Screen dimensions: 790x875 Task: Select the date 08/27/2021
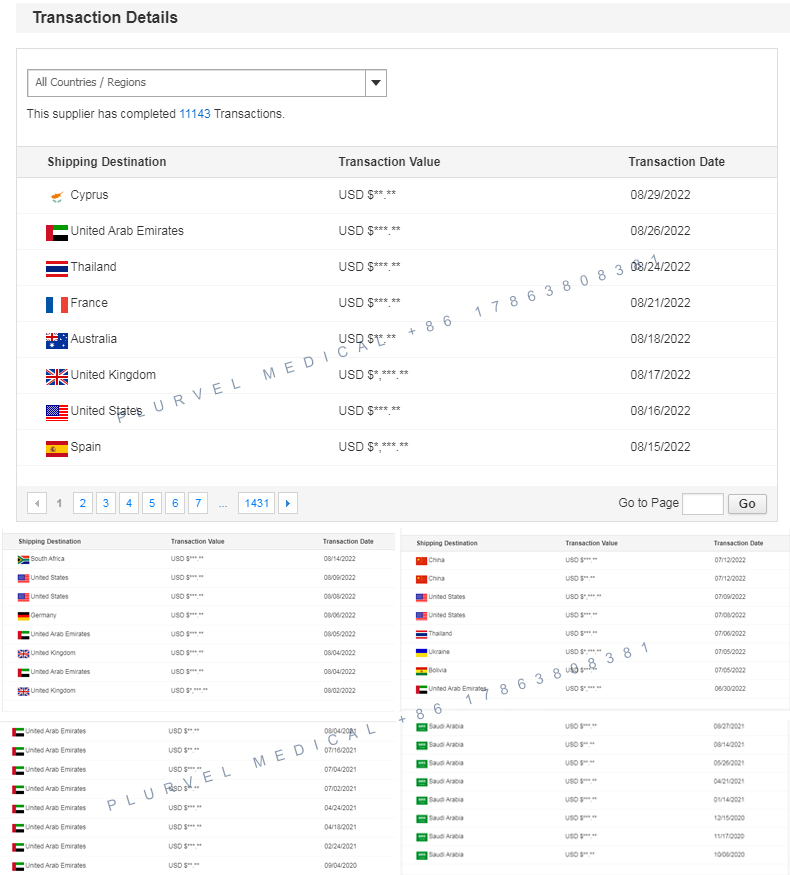[x=729, y=727]
